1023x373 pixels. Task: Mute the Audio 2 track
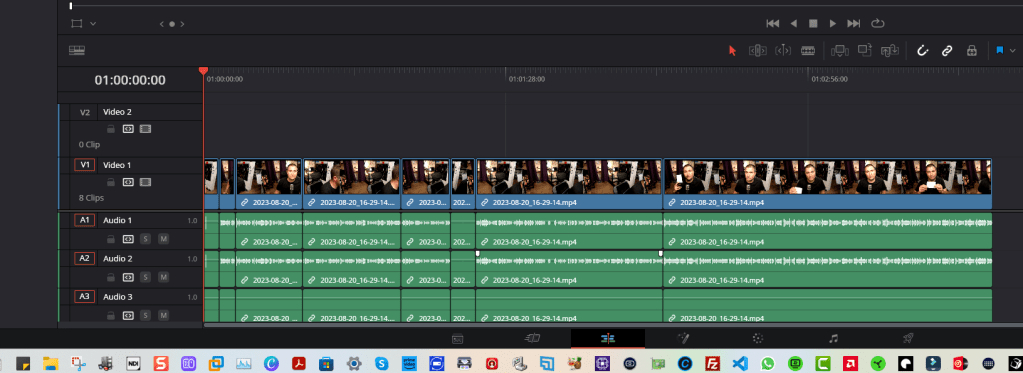click(x=163, y=277)
